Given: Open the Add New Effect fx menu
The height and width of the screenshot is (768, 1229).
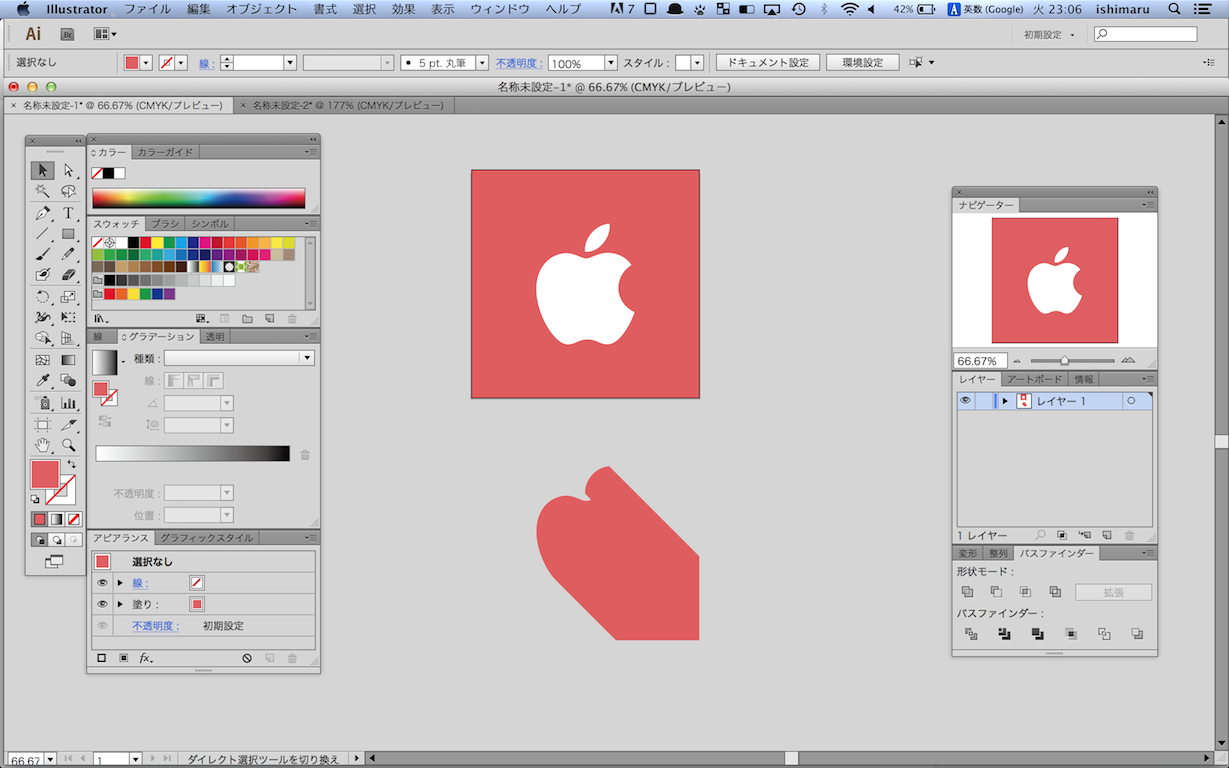Looking at the screenshot, I should 146,658.
